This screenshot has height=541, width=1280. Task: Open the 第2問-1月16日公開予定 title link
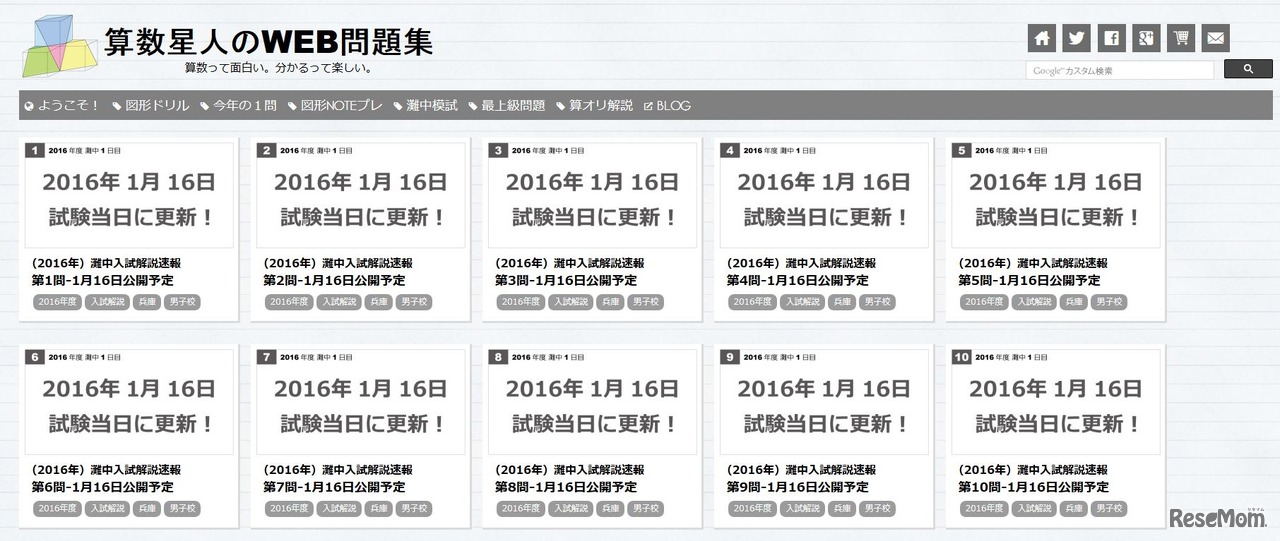click(335, 281)
